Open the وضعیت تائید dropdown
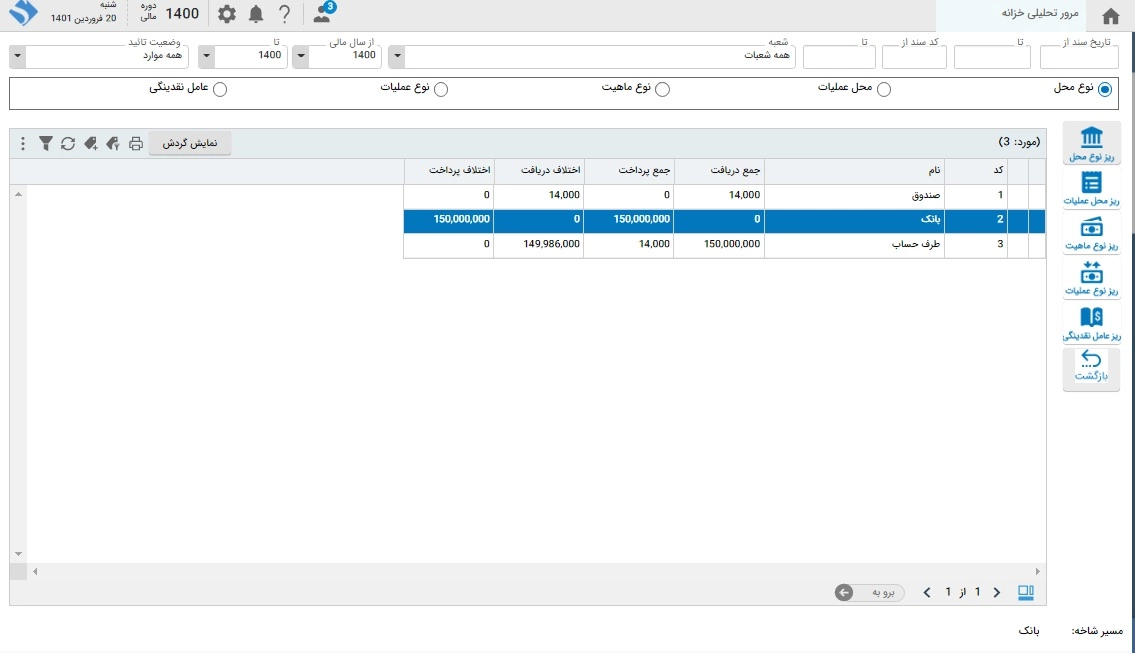The width and height of the screenshot is (1135, 653). click(x=16, y=56)
